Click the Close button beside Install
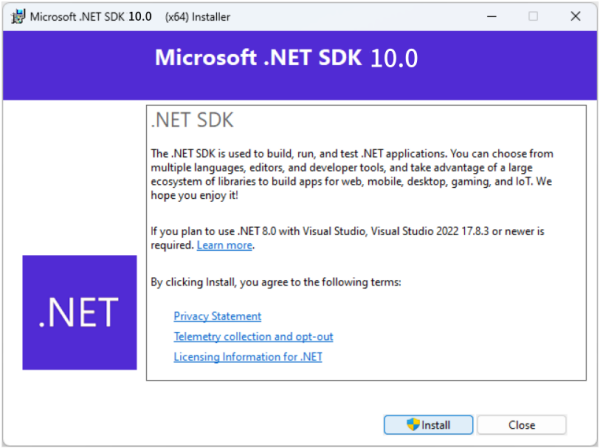The width and height of the screenshot is (600, 448). pyautogui.click(x=522, y=425)
